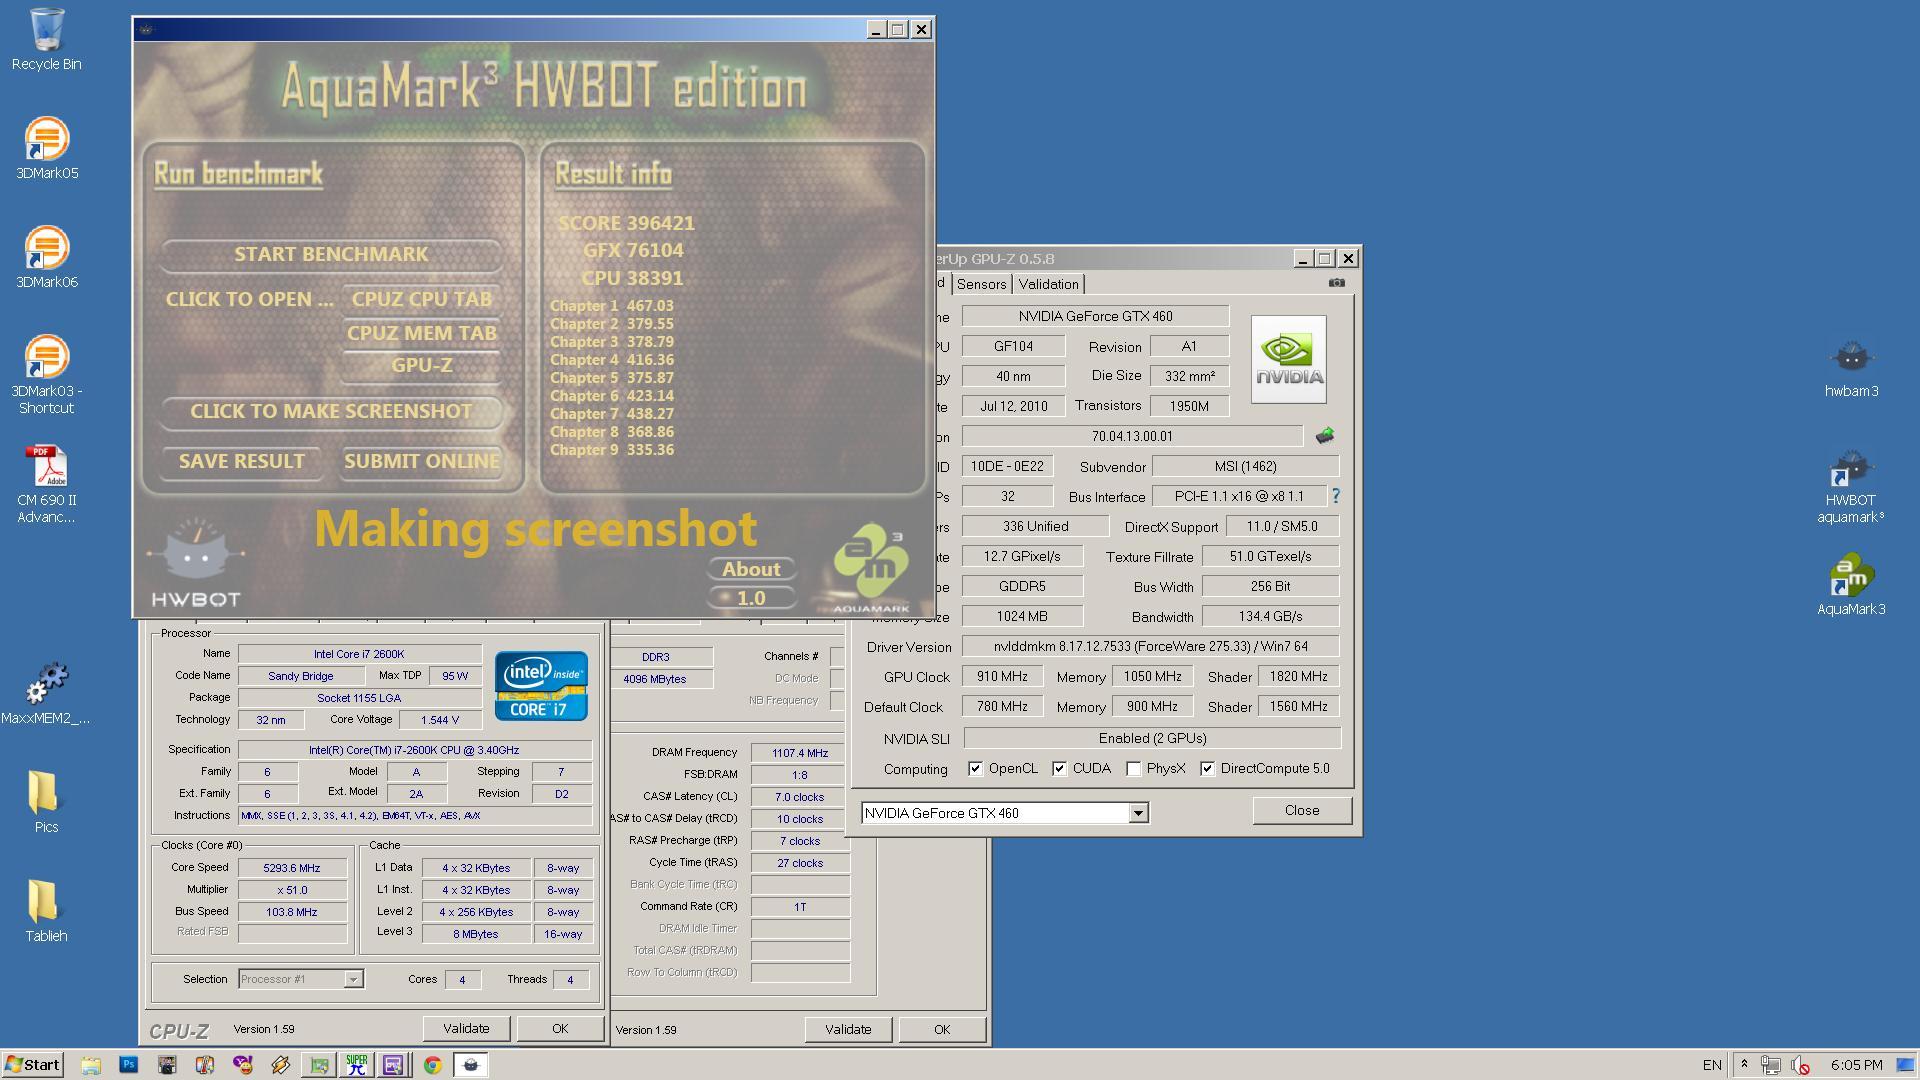Click the GPU-Z BIOS save chip icon
The image size is (1920, 1080).
tap(1325, 435)
